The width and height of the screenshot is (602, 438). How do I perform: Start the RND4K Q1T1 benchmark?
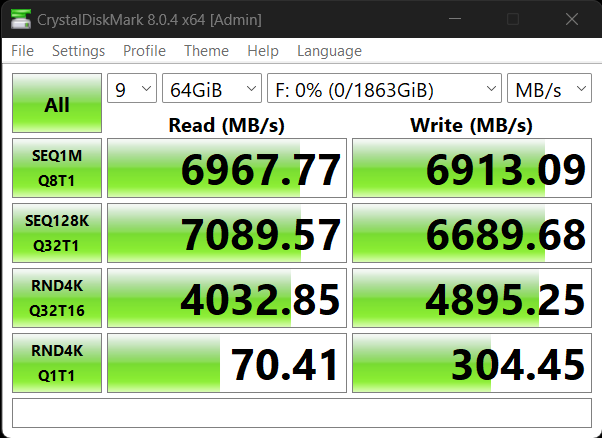[x=57, y=363]
